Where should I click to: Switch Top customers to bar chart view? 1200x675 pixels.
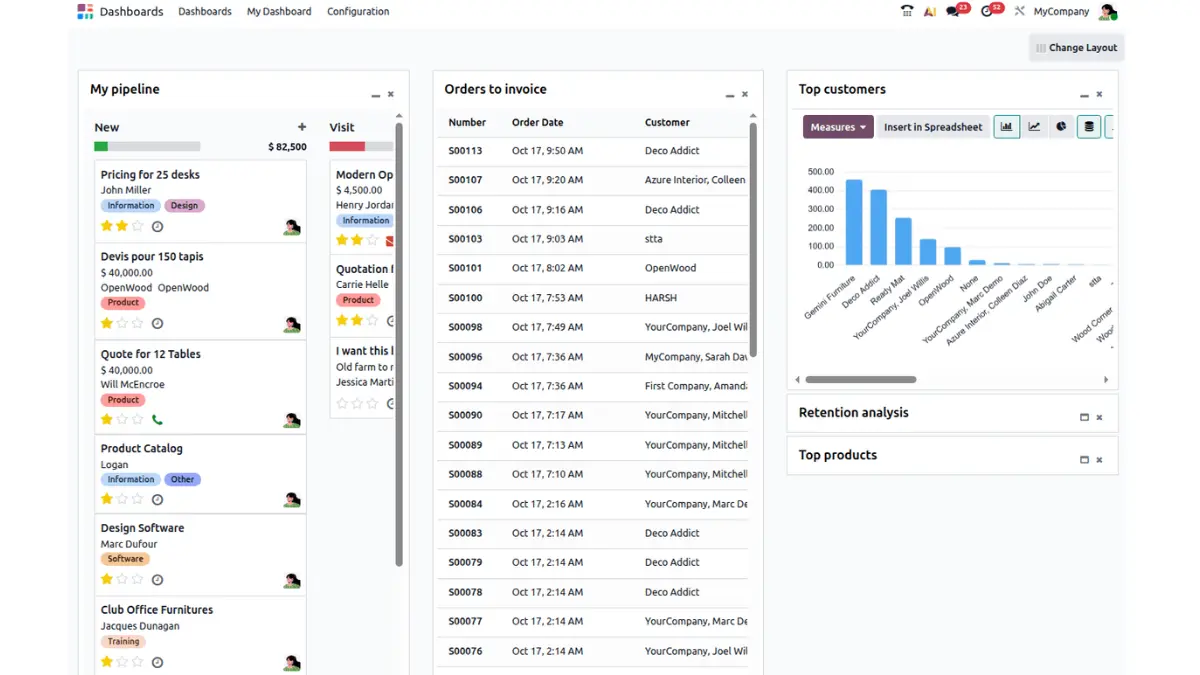pos(1006,127)
